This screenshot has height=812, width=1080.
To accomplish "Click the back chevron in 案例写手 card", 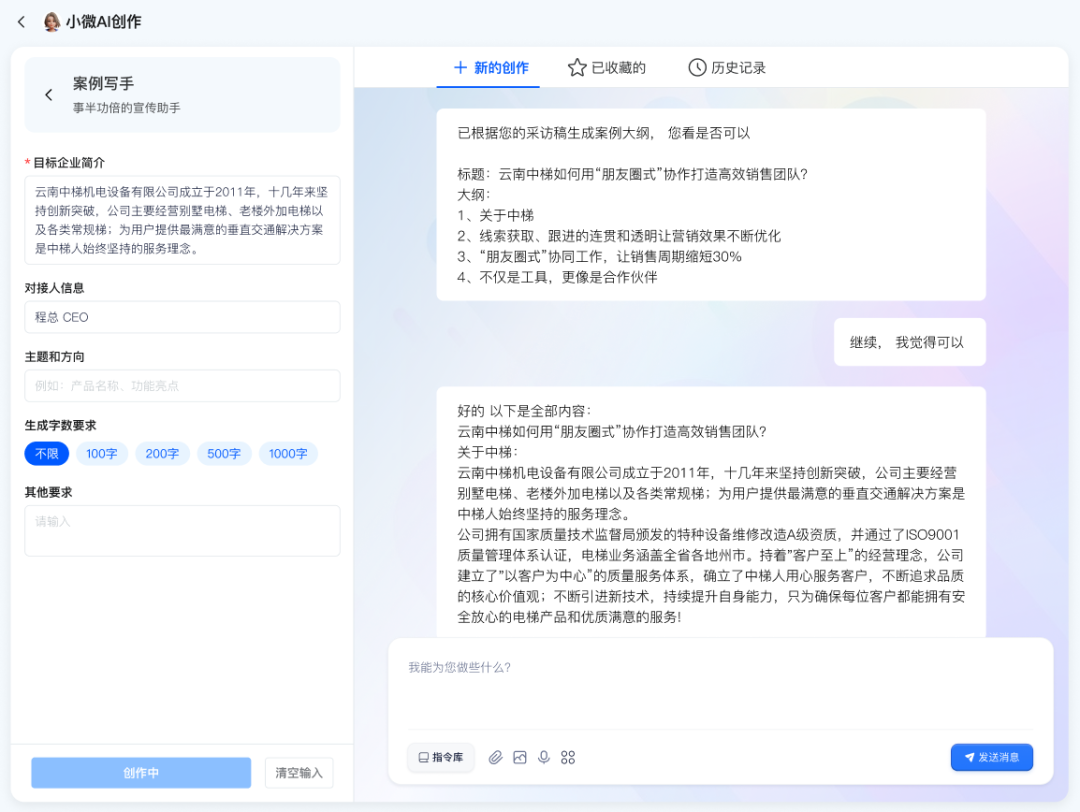I will (48, 95).
